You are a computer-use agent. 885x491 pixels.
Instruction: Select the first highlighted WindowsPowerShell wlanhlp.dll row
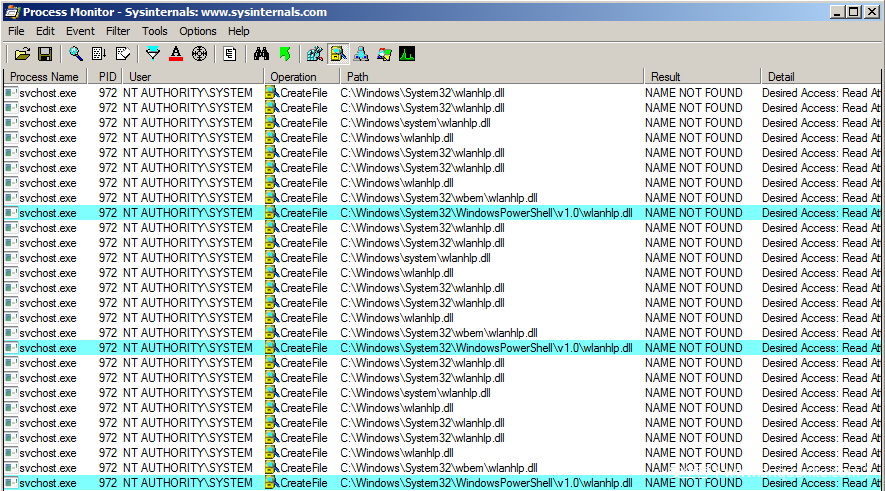click(x=486, y=213)
